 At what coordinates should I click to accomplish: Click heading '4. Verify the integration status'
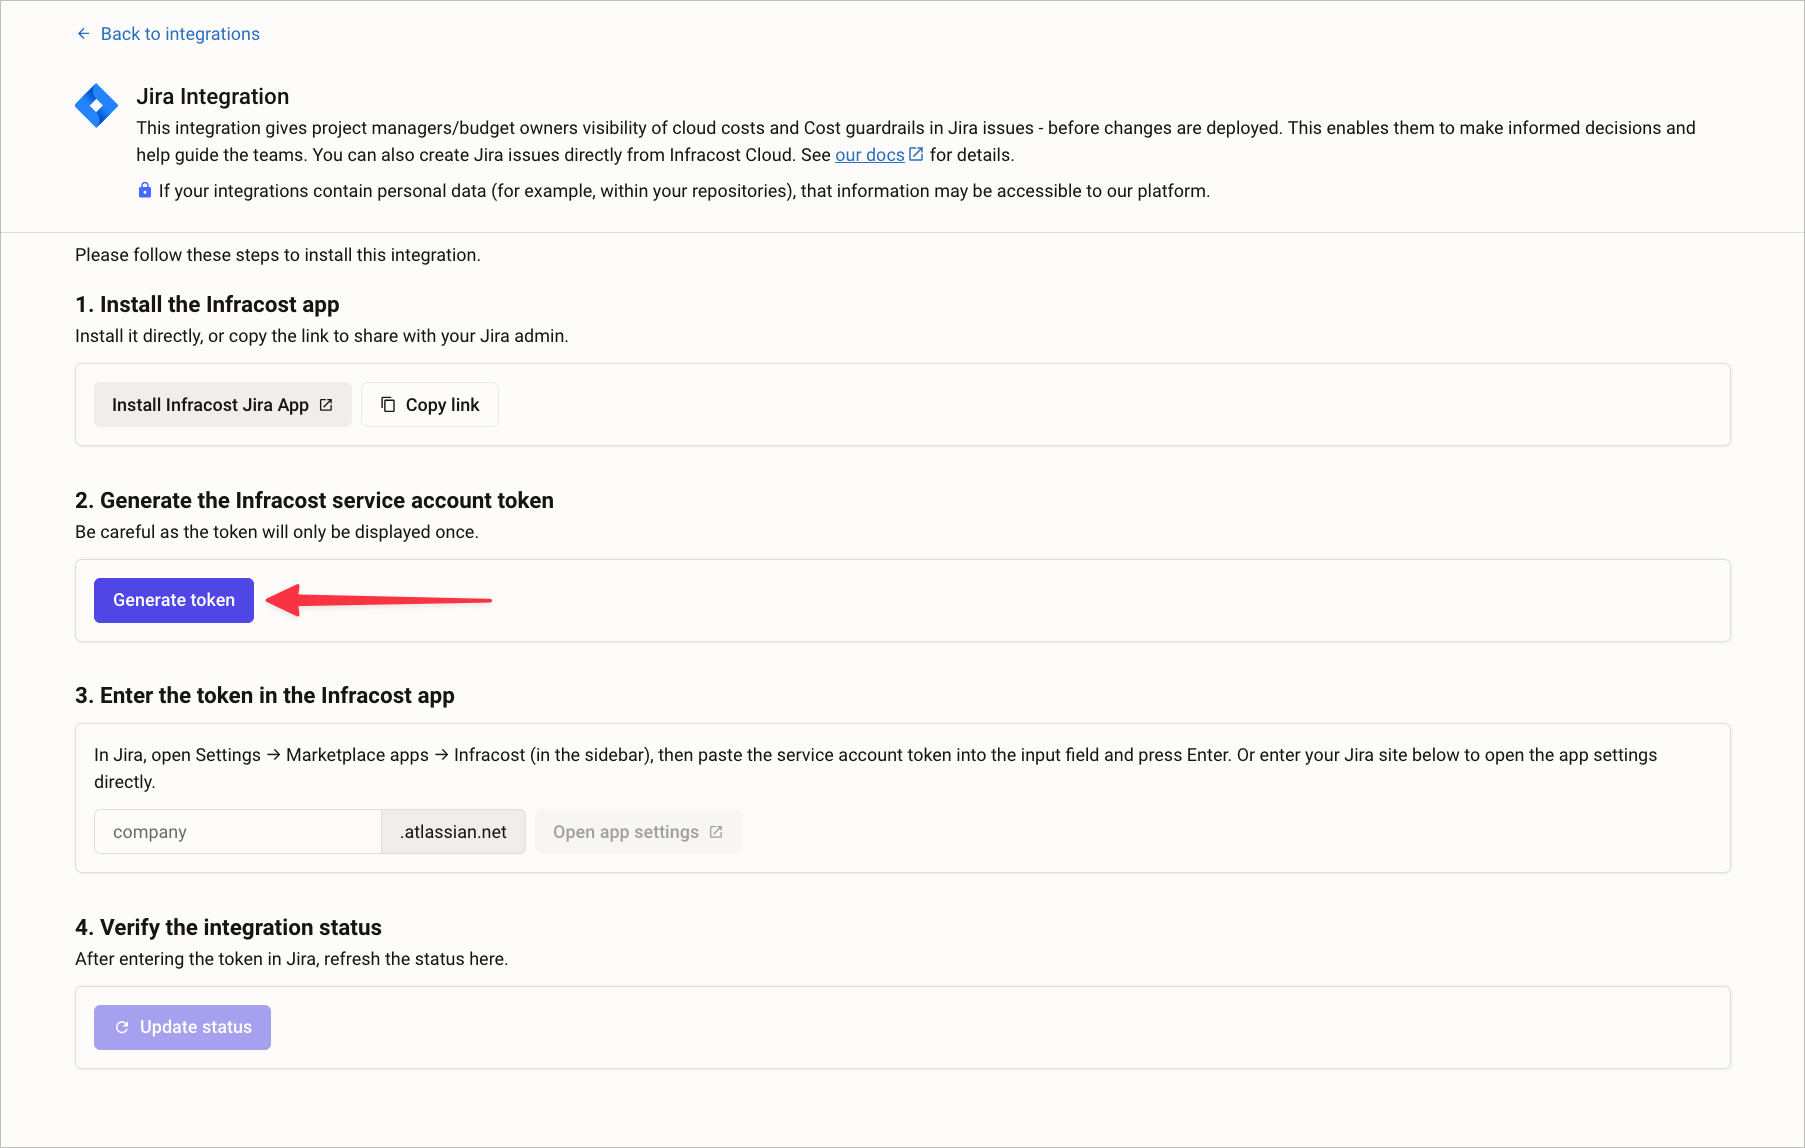point(228,927)
